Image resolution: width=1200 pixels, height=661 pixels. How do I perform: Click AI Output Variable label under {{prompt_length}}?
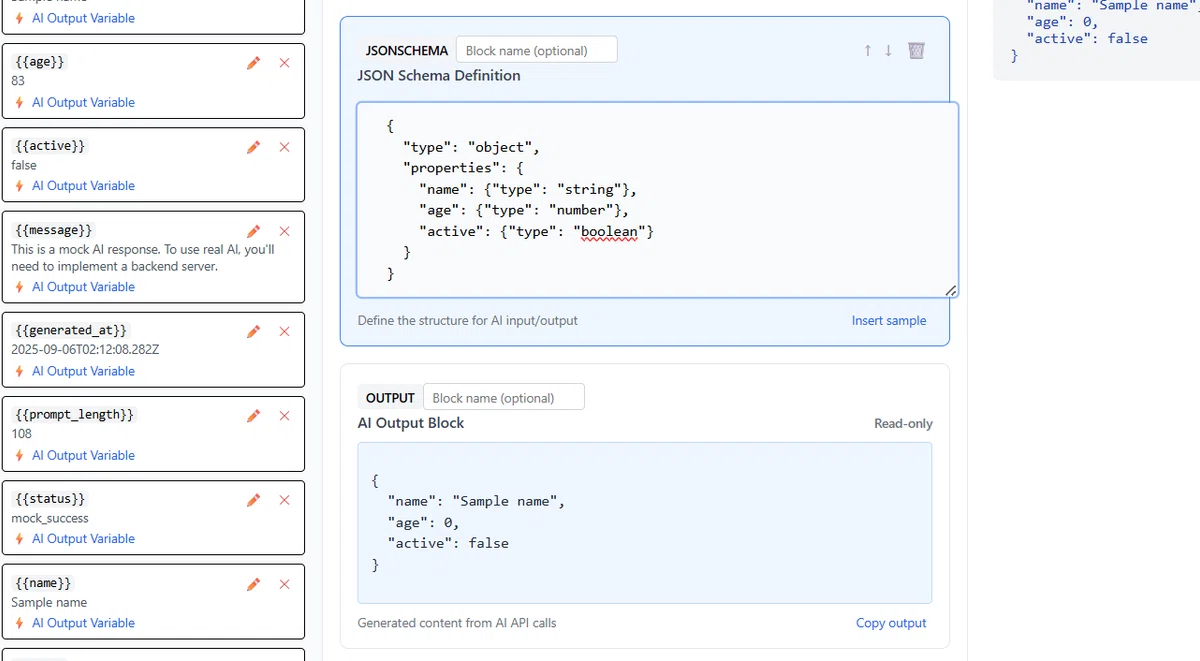83,454
